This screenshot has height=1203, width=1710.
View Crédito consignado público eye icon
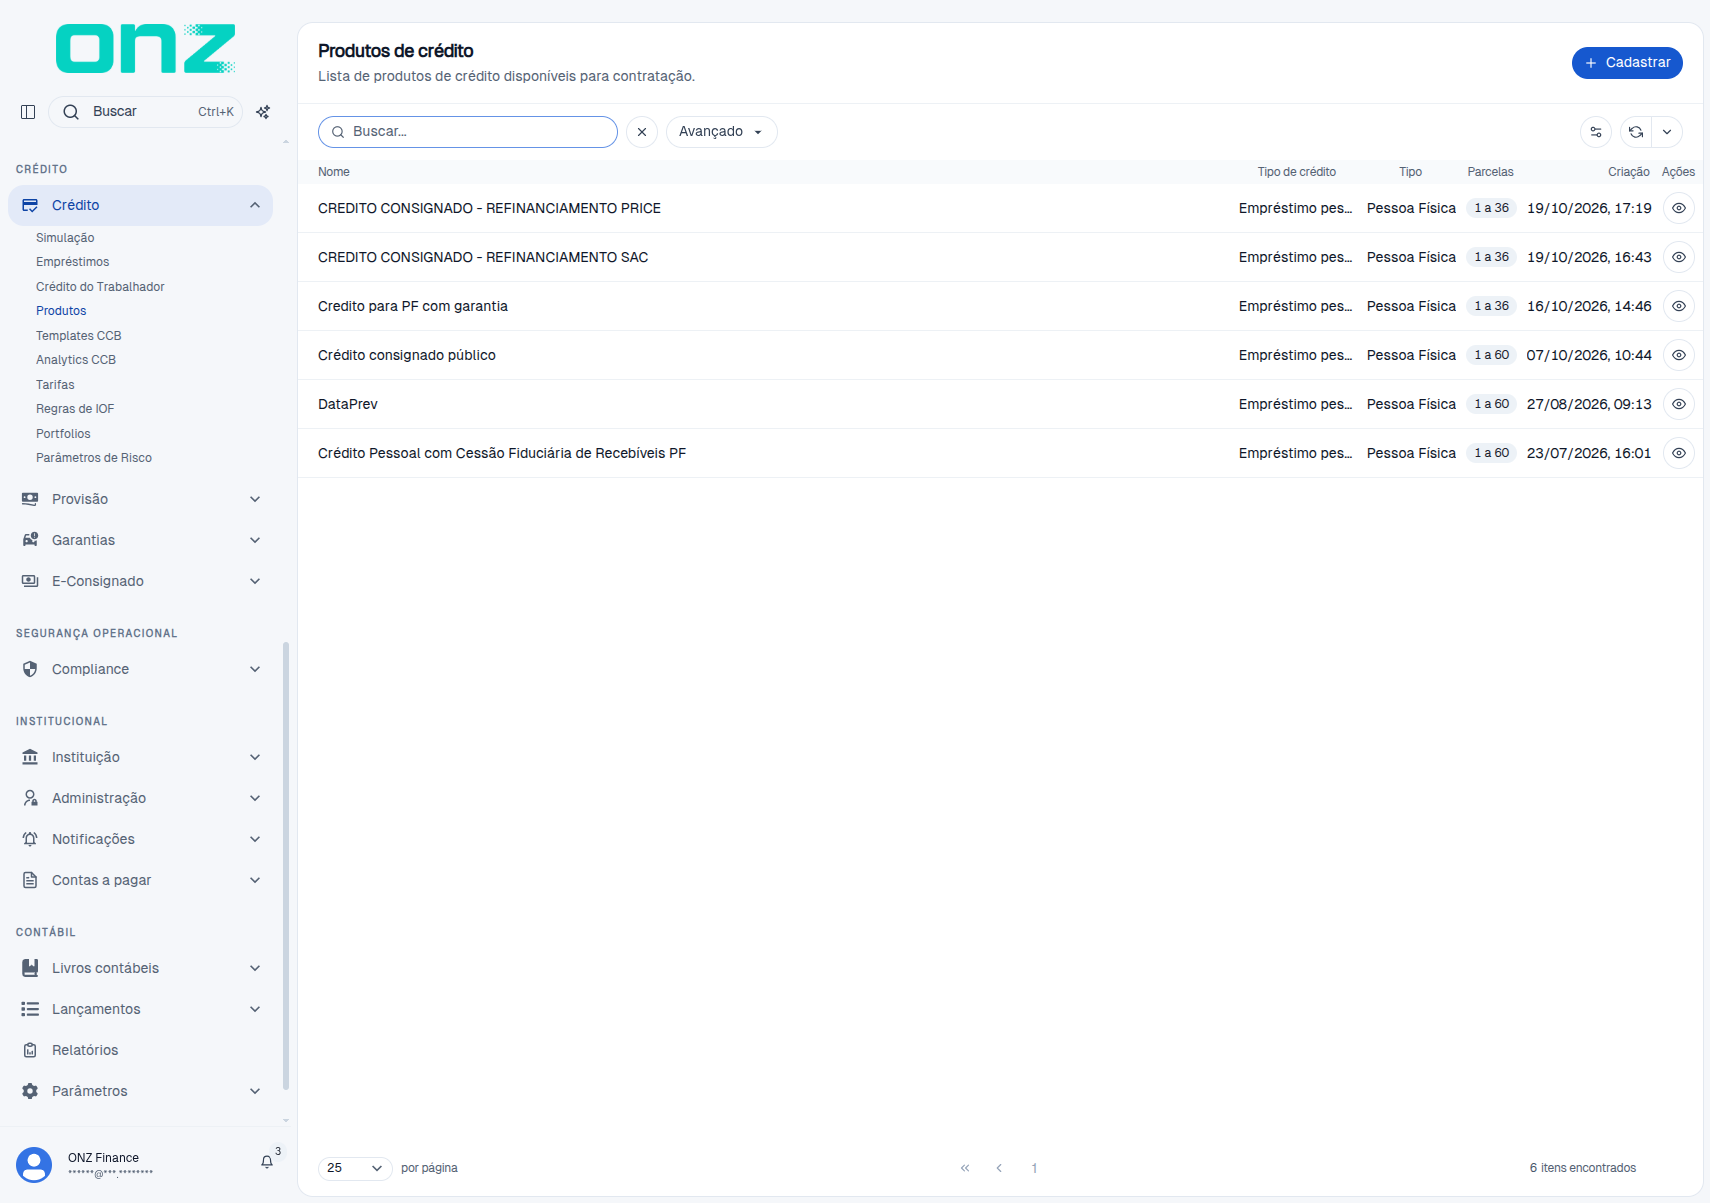1679,355
